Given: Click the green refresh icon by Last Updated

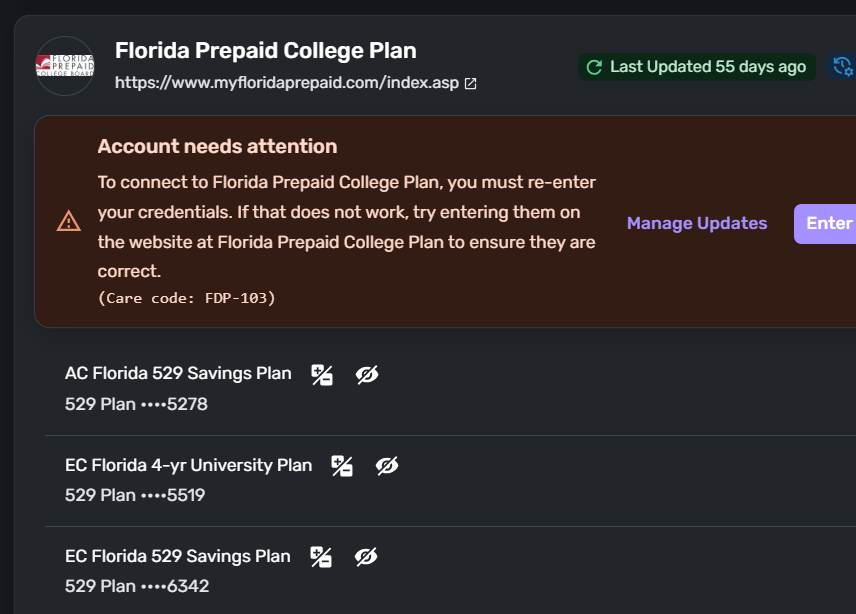Looking at the screenshot, I should point(594,67).
